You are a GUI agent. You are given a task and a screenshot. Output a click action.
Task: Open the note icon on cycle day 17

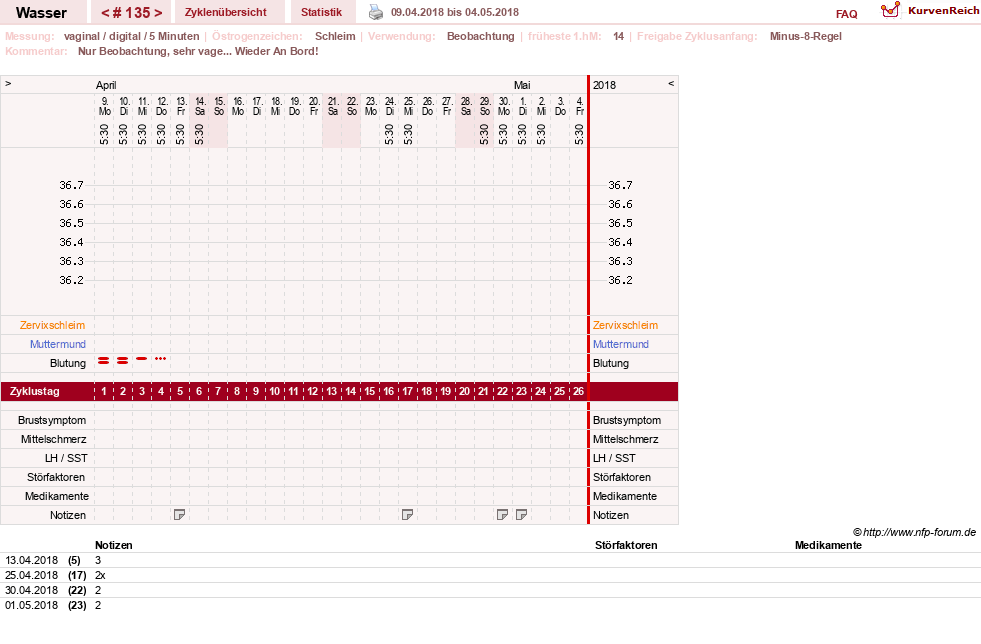pos(407,515)
